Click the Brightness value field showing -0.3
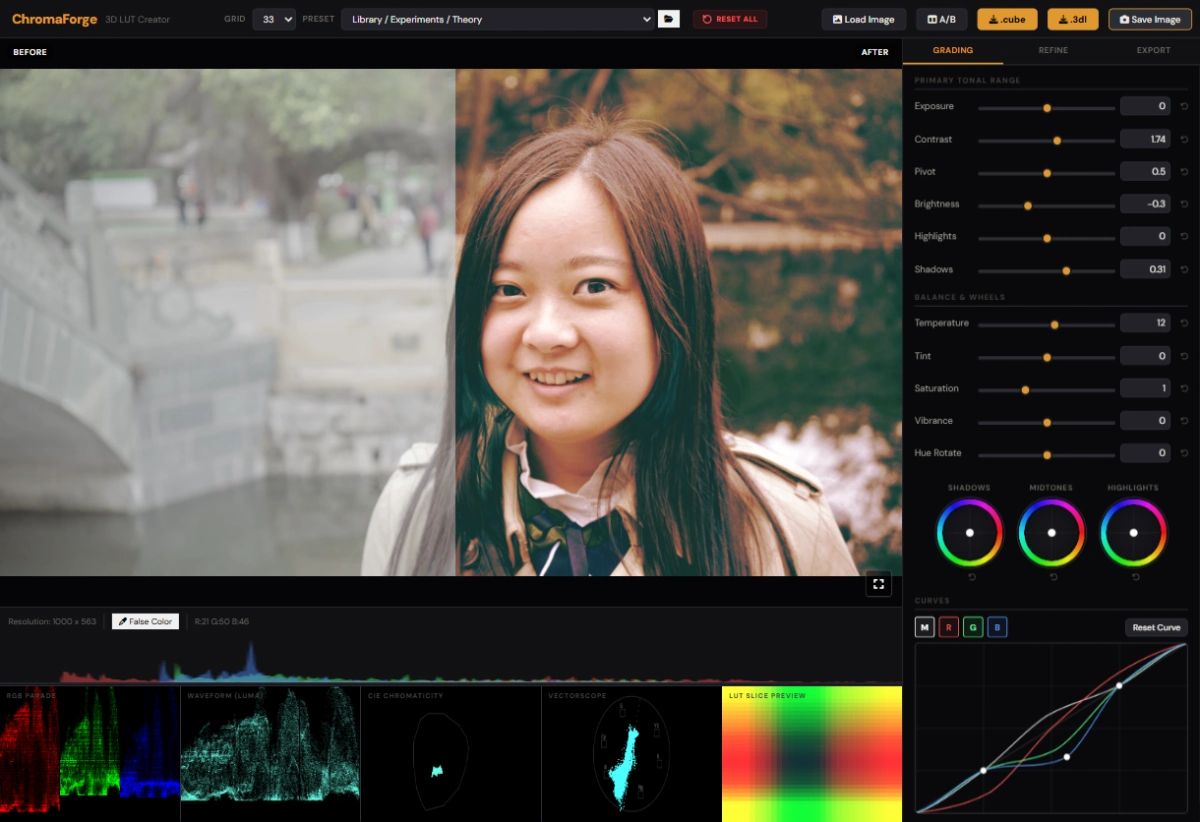The width and height of the screenshot is (1200, 822). pos(1145,204)
